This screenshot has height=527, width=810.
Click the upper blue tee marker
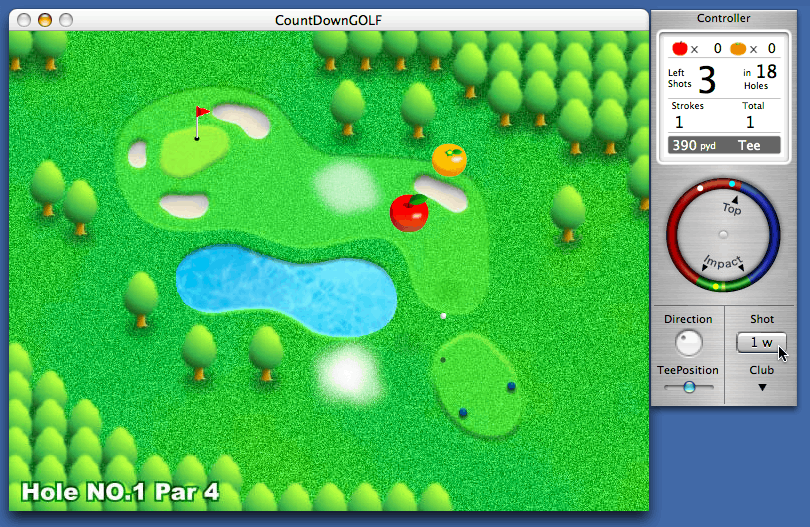pos(511,386)
